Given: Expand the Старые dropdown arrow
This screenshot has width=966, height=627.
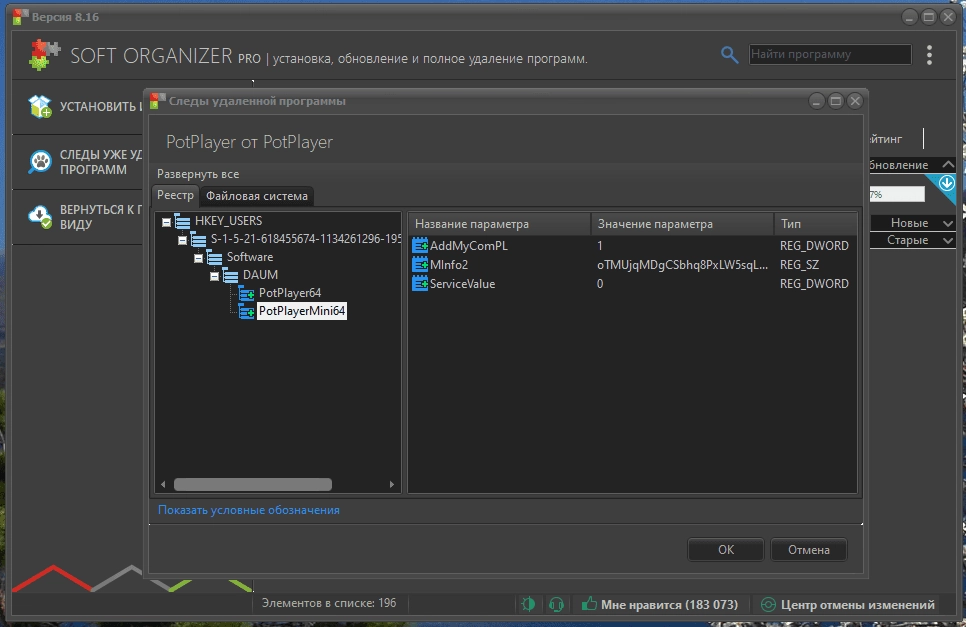Looking at the screenshot, I should [948, 240].
